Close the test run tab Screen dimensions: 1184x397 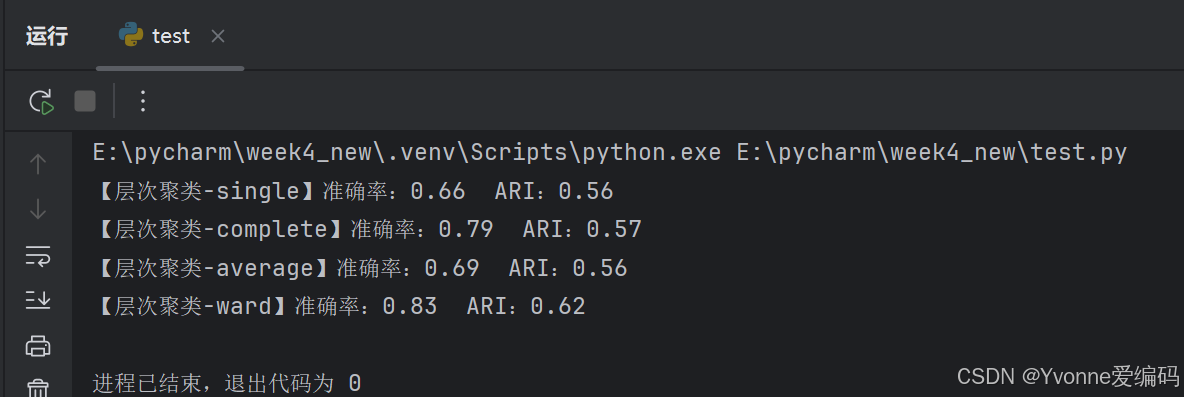pos(217,36)
